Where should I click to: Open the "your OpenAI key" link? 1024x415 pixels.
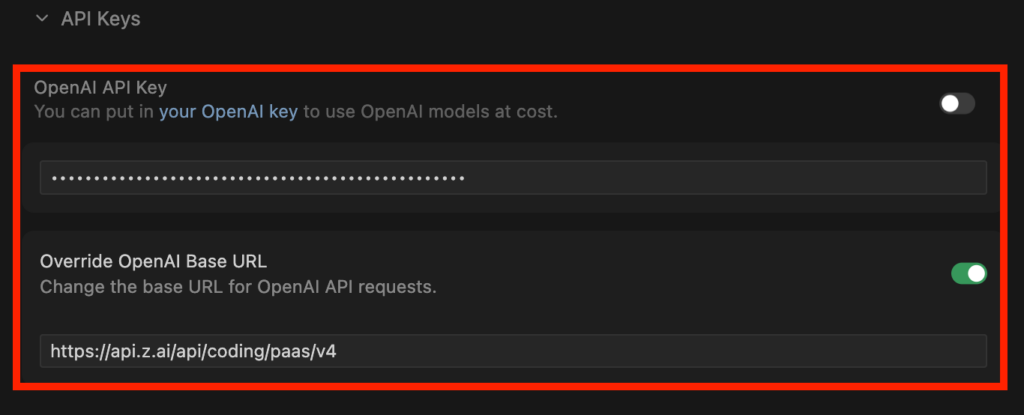tap(228, 112)
